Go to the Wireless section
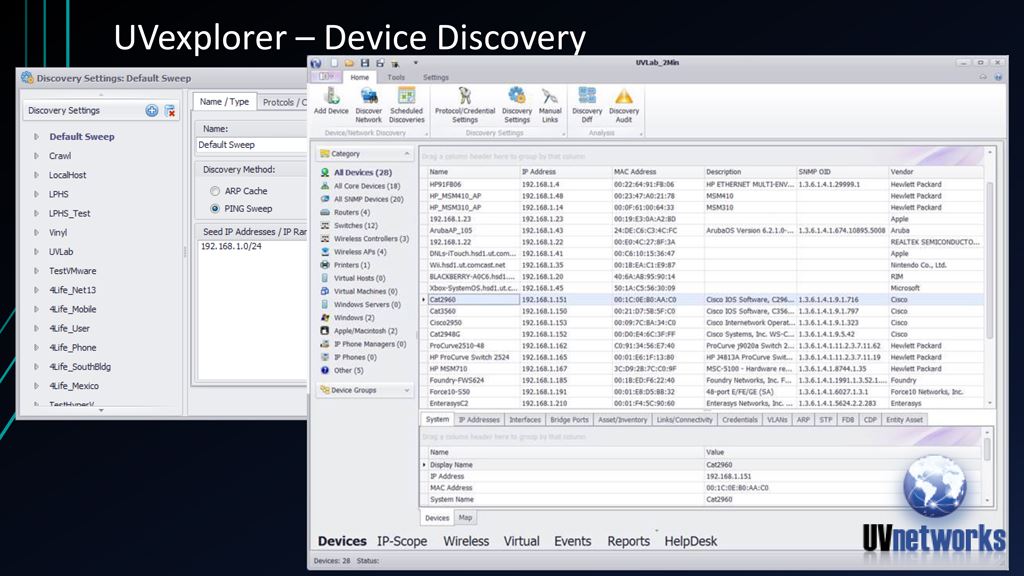Viewport: 1024px width, 576px height. pos(466,541)
